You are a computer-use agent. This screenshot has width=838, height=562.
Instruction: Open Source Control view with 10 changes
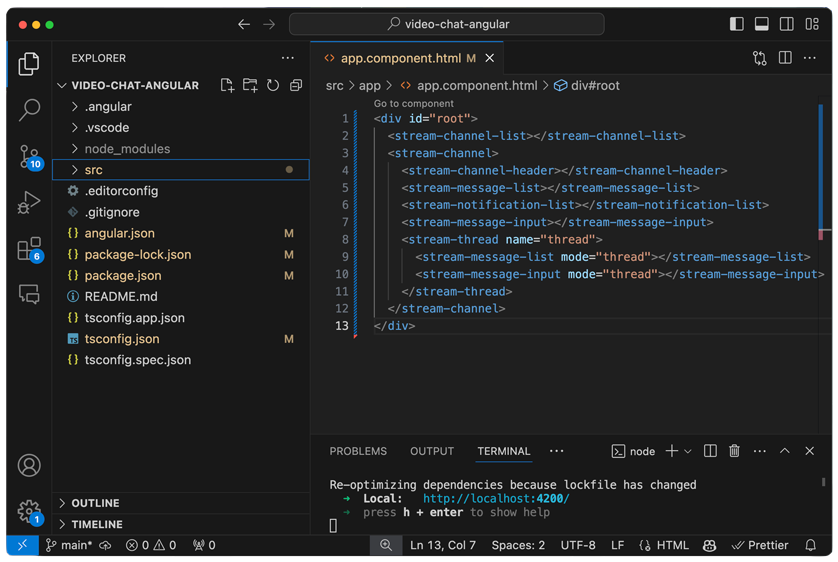pos(29,157)
